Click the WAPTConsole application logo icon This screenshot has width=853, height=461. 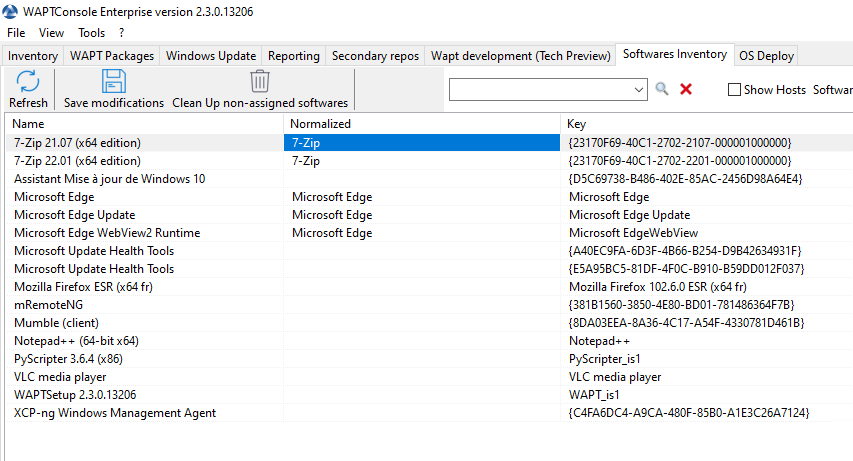tap(10, 11)
